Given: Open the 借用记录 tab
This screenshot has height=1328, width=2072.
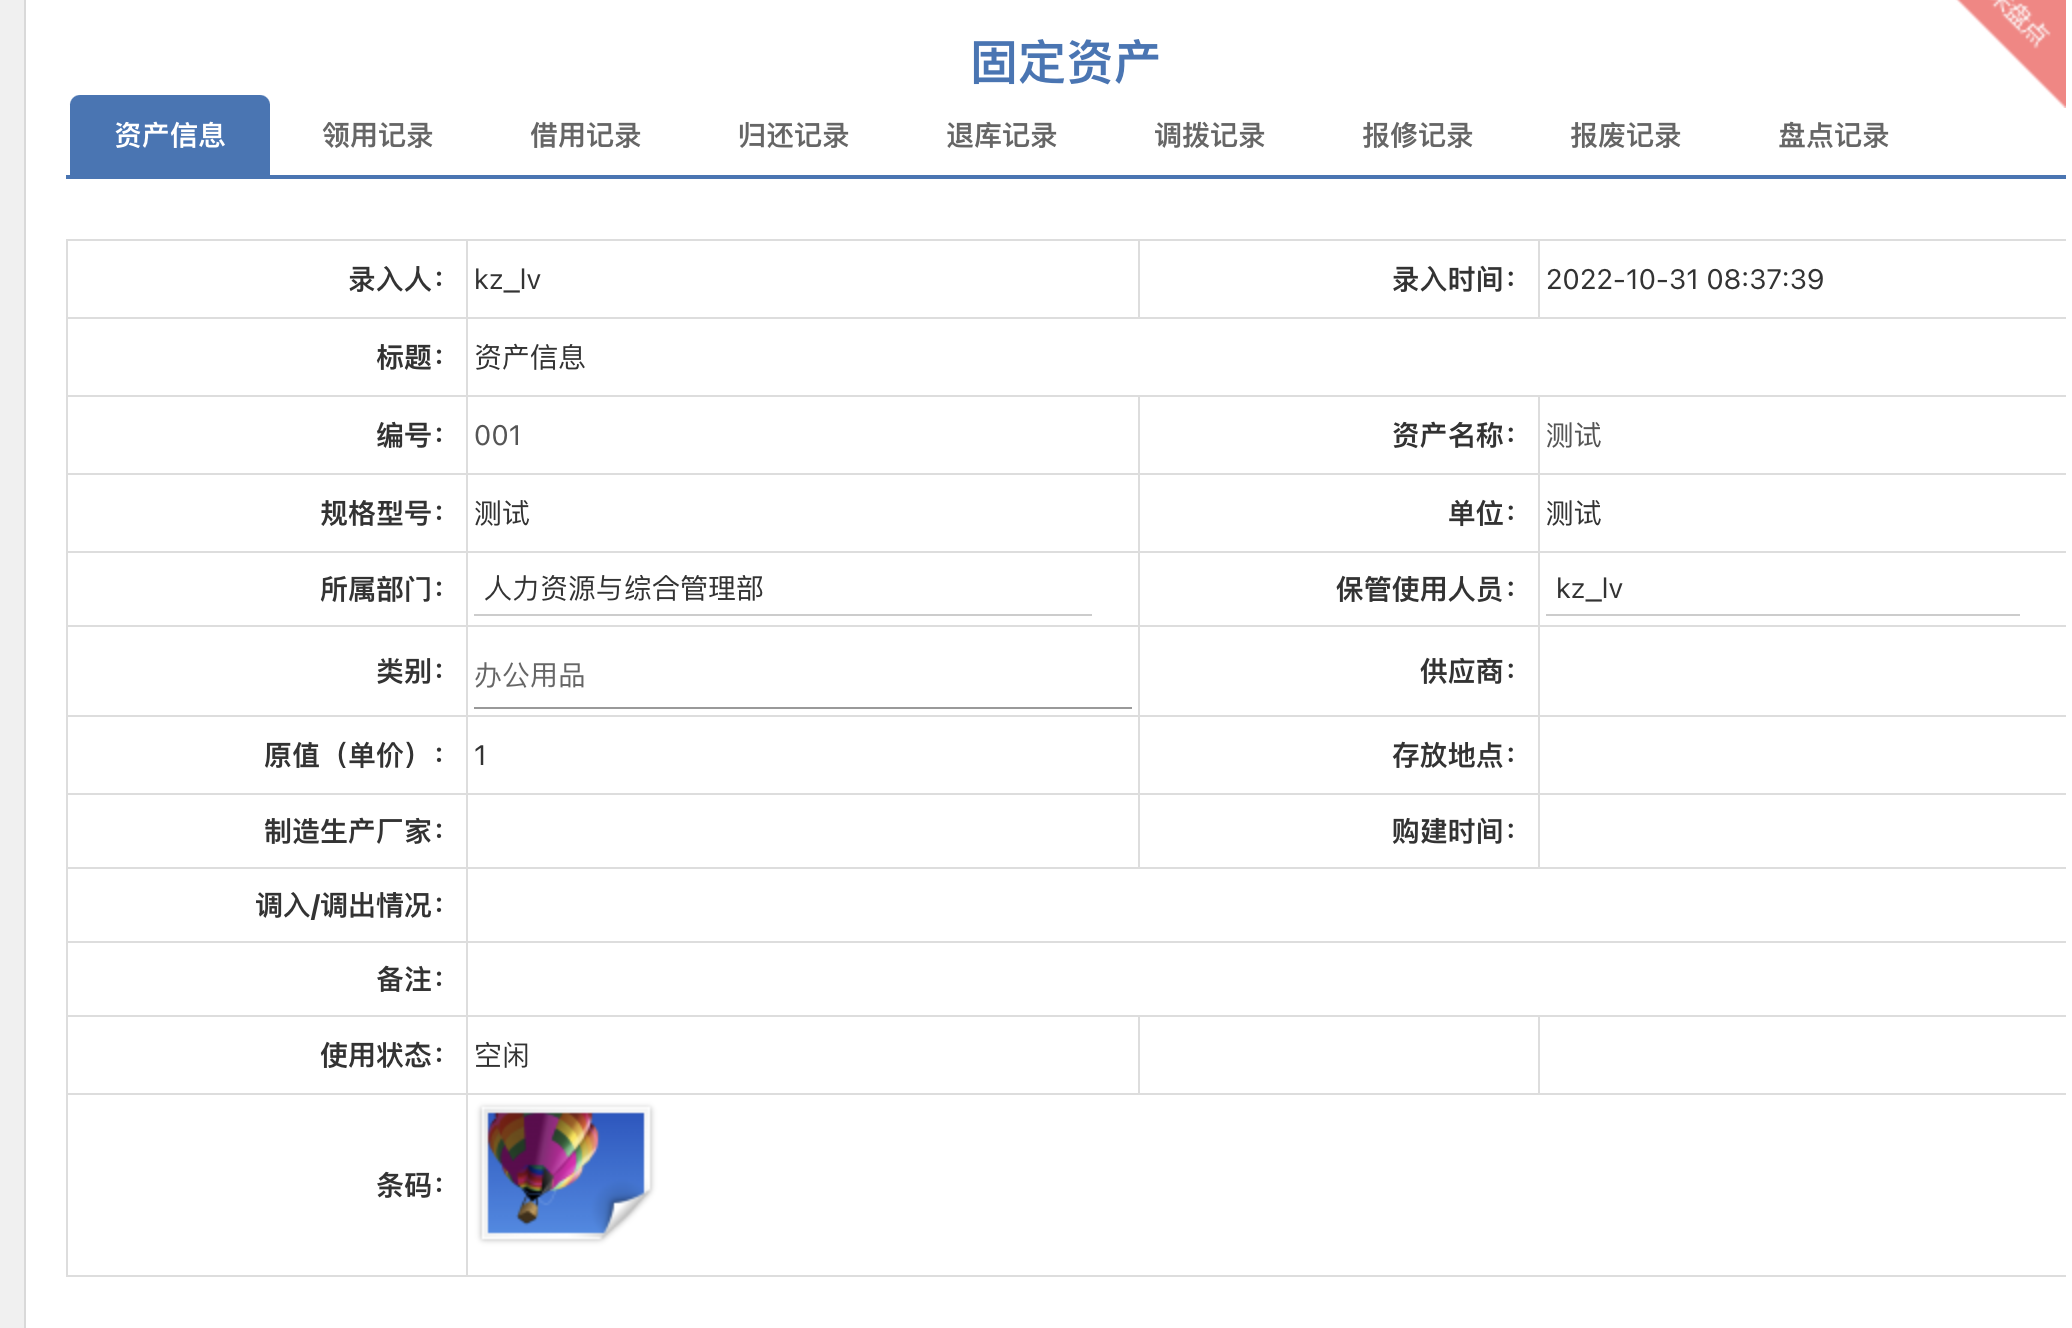Looking at the screenshot, I should click(x=585, y=135).
